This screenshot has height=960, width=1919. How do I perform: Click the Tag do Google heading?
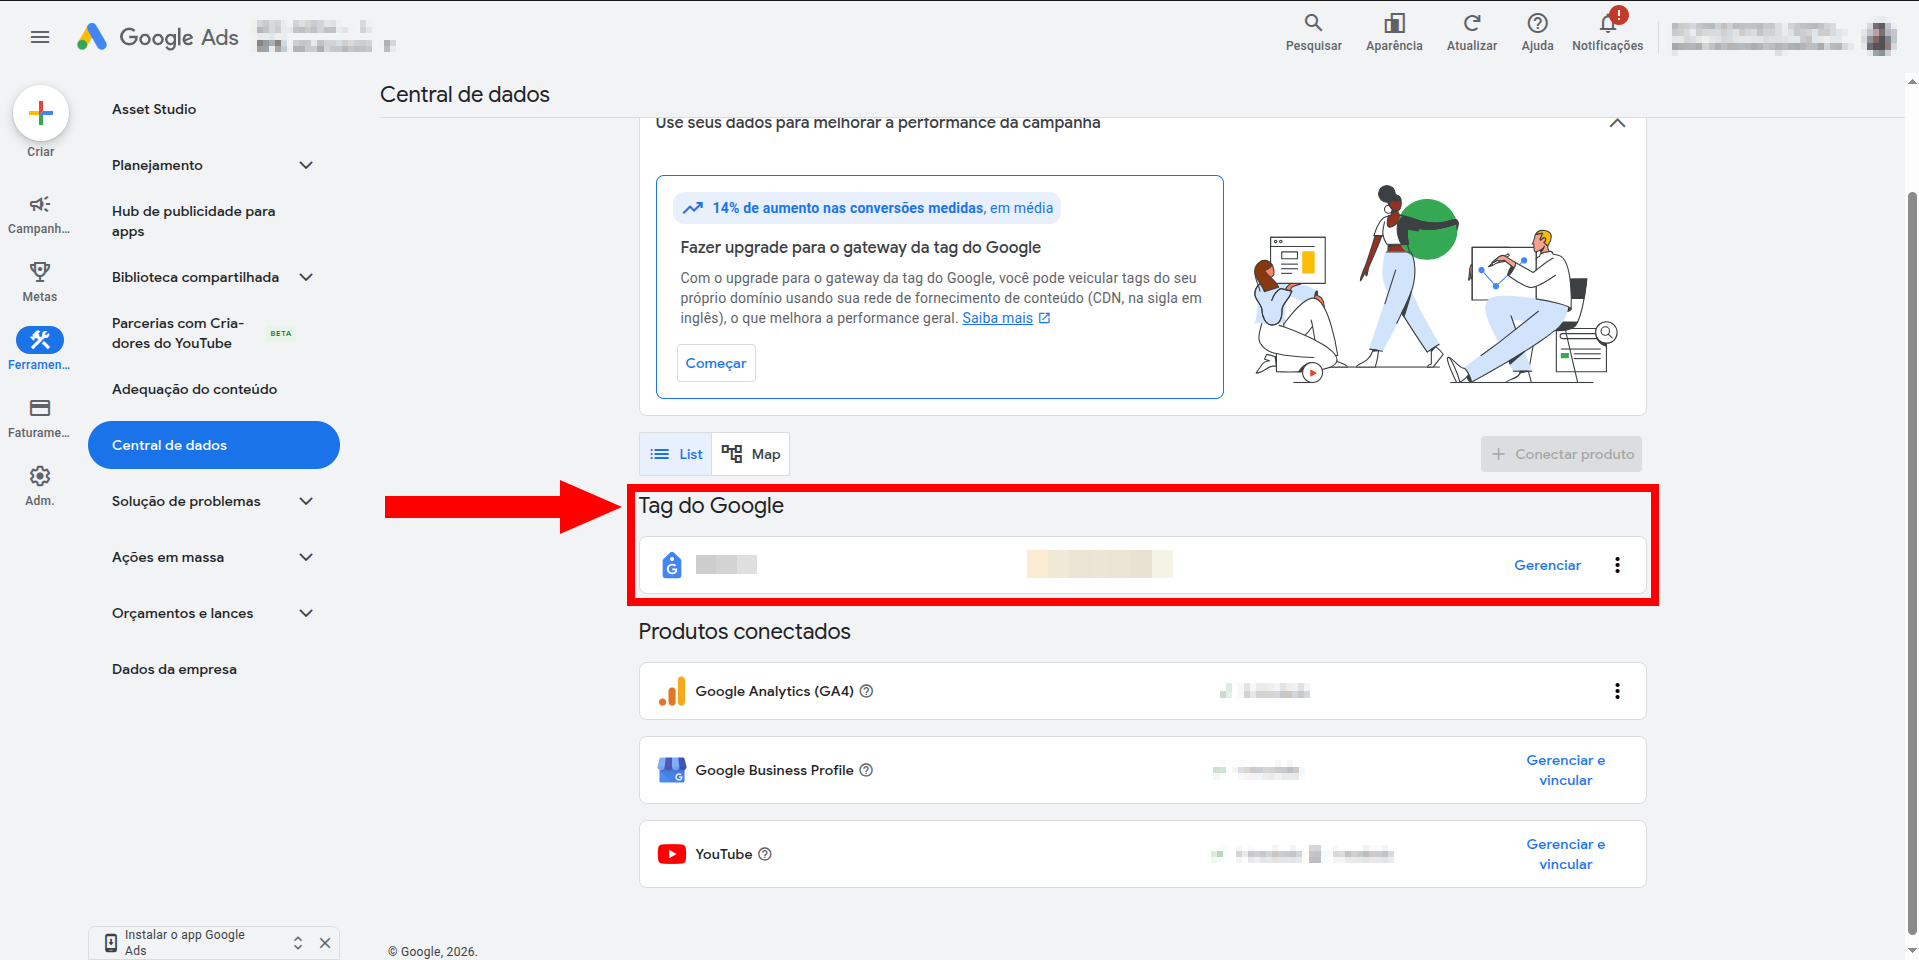pyautogui.click(x=711, y=506)
